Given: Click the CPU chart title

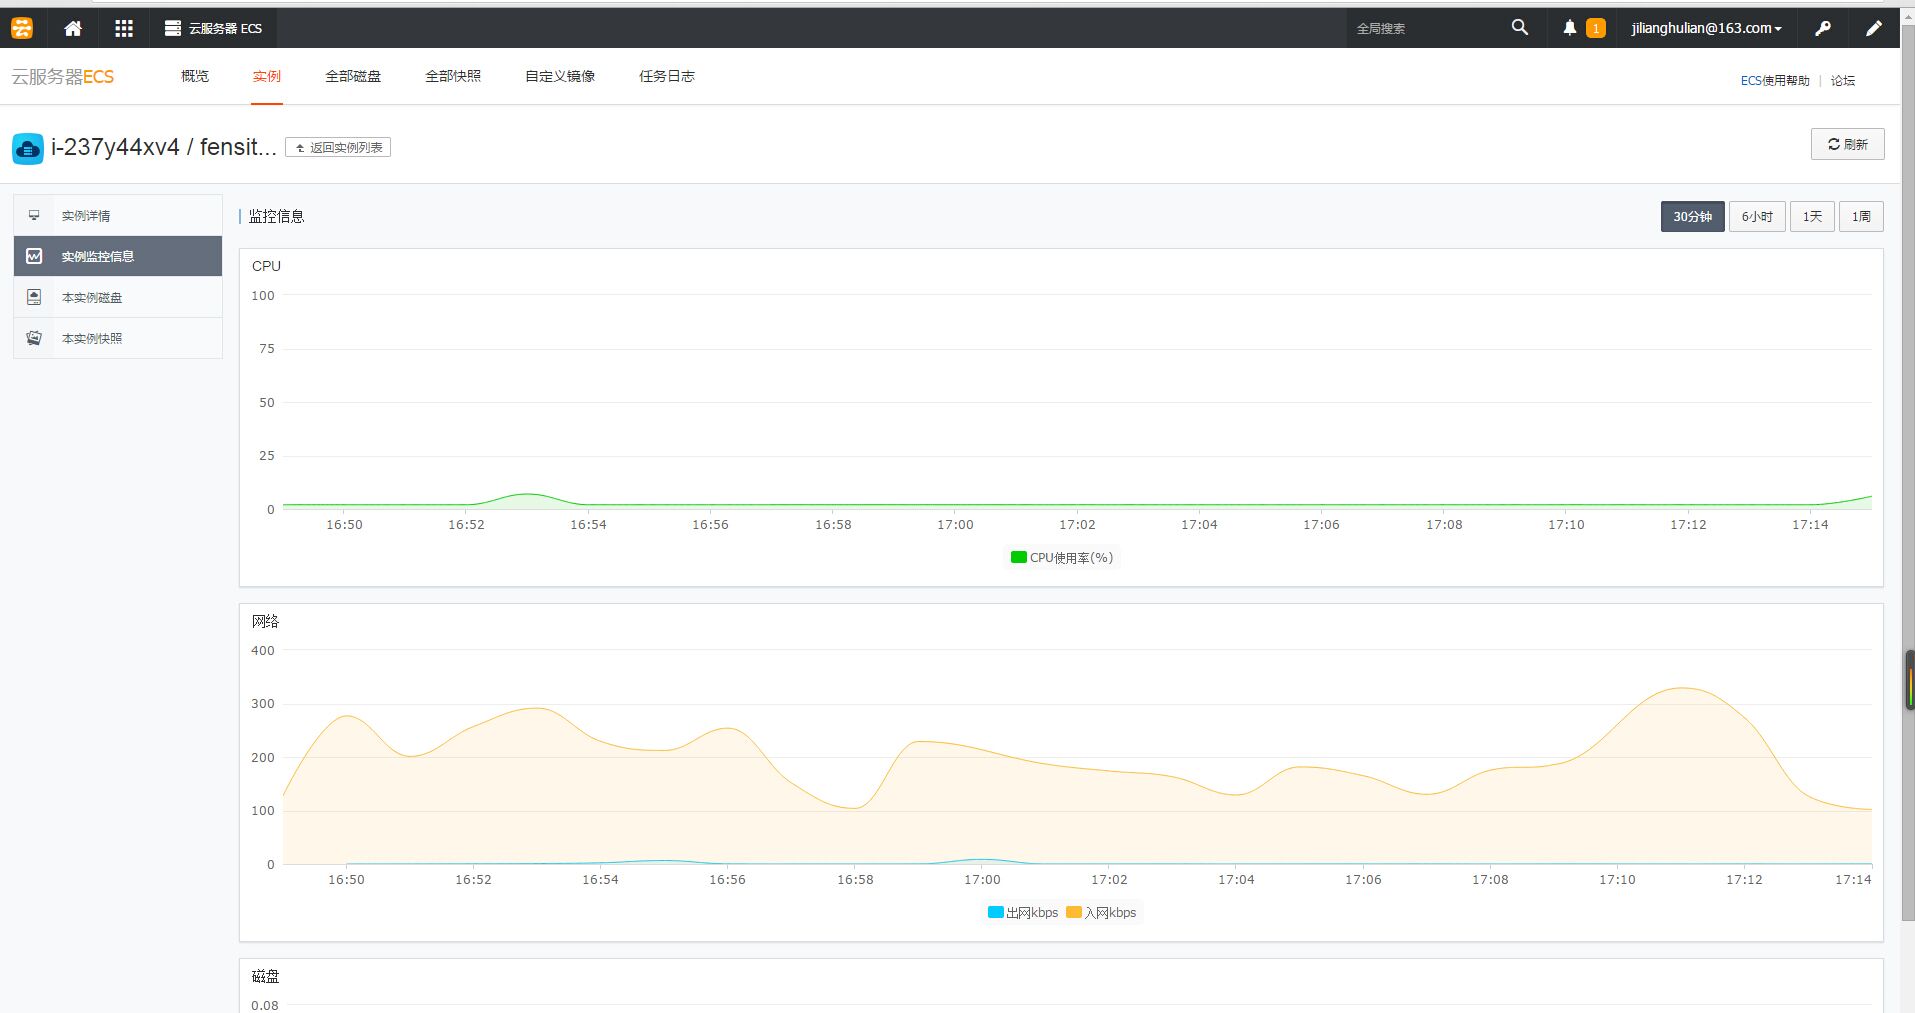Looking at the screenshot, I should tap(266, 266).
